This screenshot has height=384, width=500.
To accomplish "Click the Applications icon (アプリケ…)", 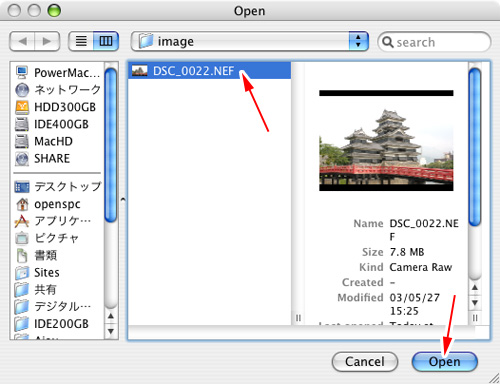I will (22, 221).
